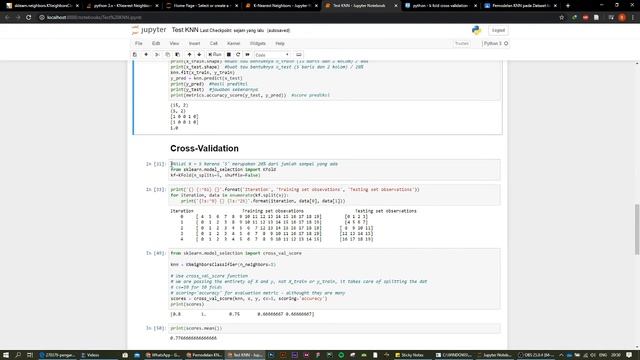This screenshot has width=640, height=360.
Task: Click the Python 3 kernel indicator
Action: coord(496,43)
